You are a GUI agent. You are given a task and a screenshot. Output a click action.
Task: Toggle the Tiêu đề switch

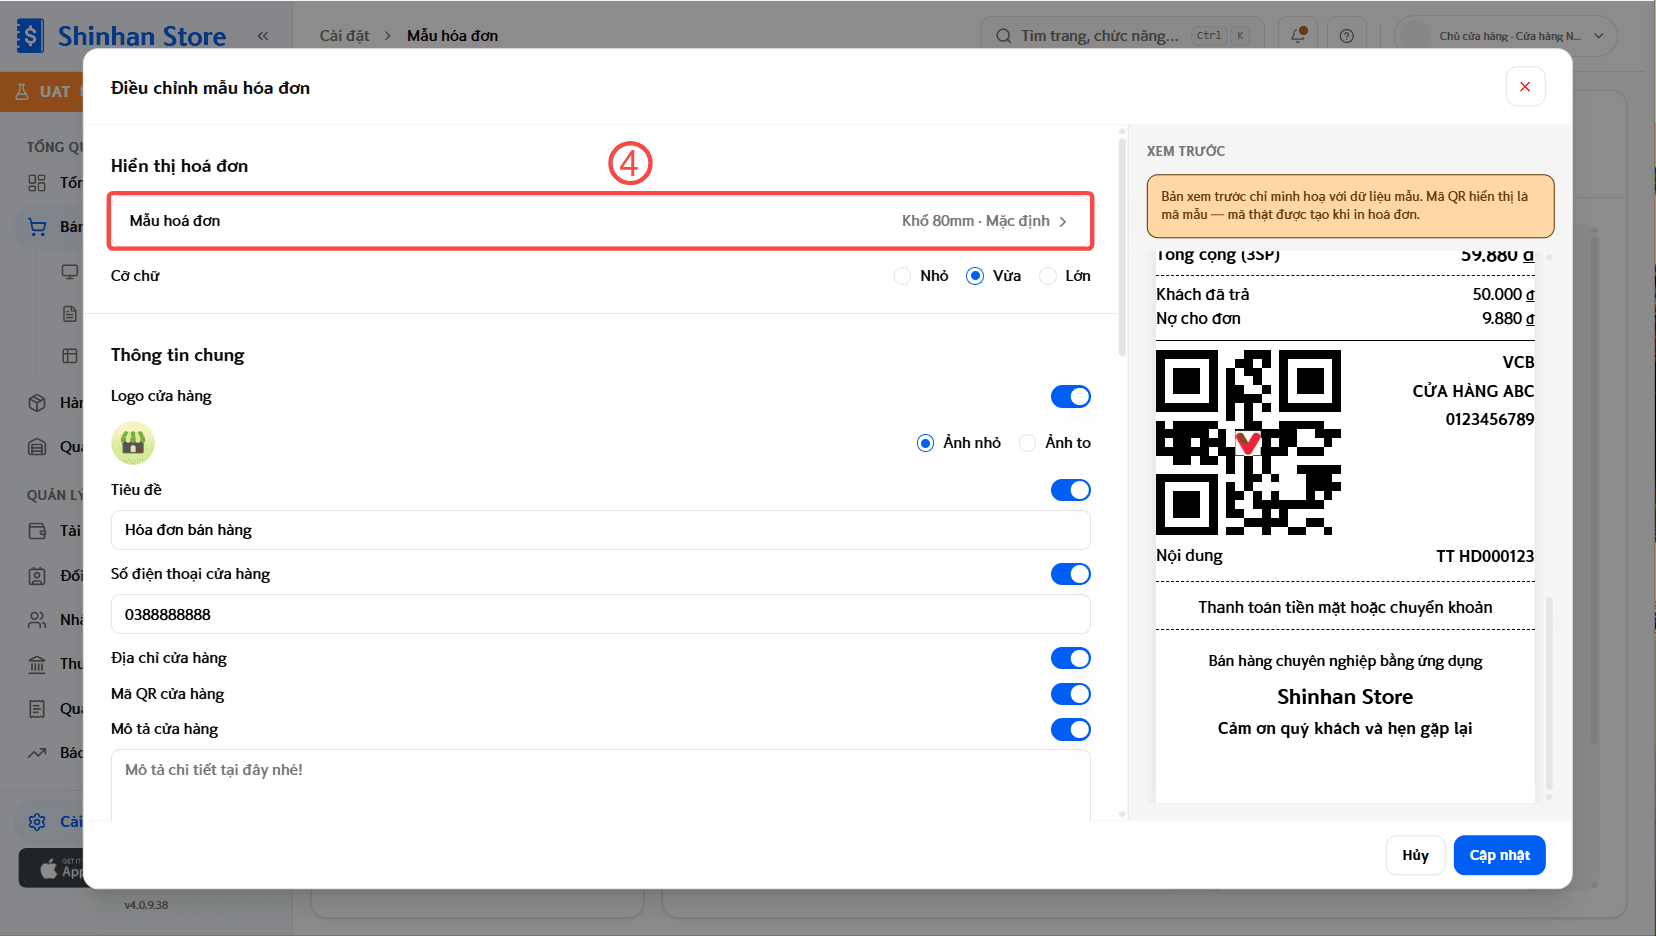(x=1071, y=490)
